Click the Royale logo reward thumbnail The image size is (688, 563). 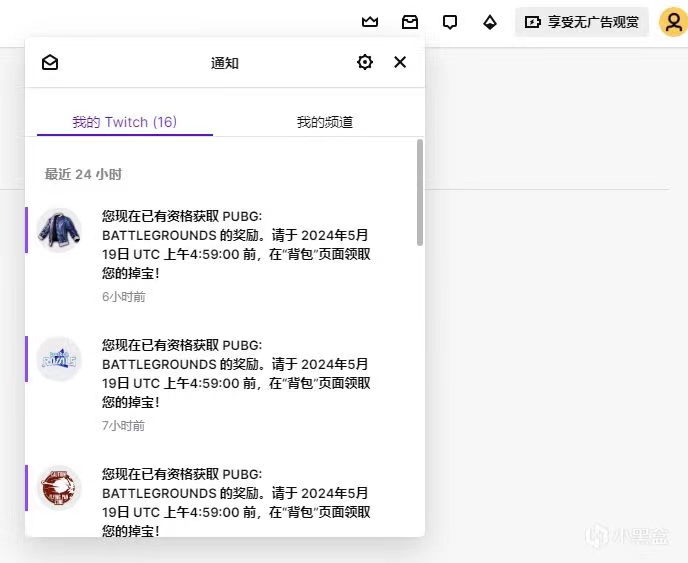point(58,359)
